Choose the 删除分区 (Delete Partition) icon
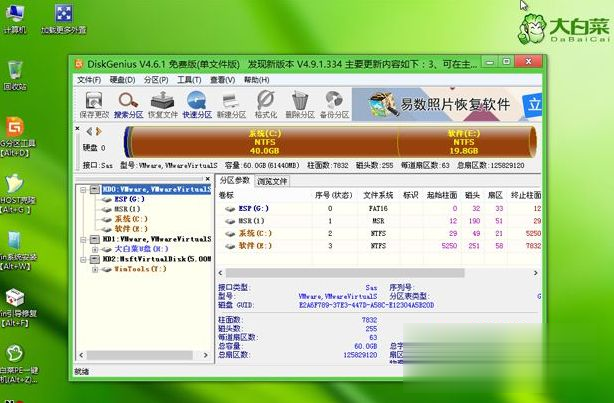614x403 pixels. pos(300,103)
